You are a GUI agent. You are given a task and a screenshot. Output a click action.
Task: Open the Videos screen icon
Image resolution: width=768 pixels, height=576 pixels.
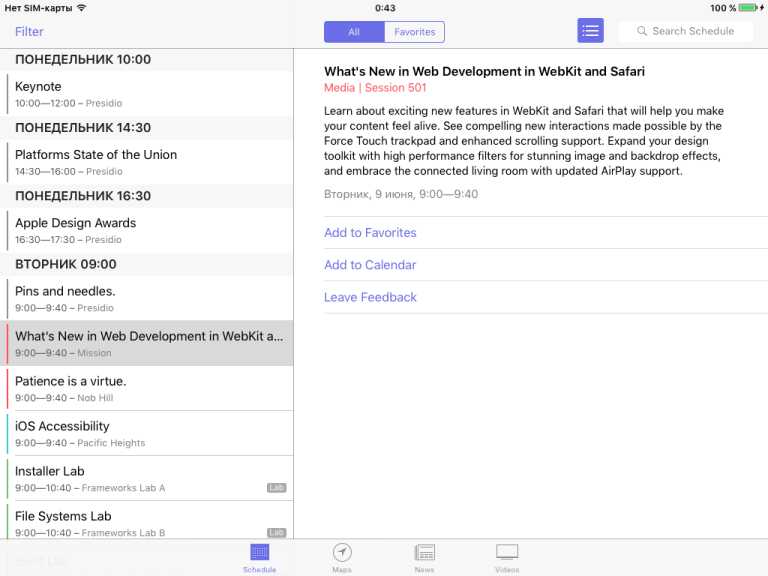507,552
